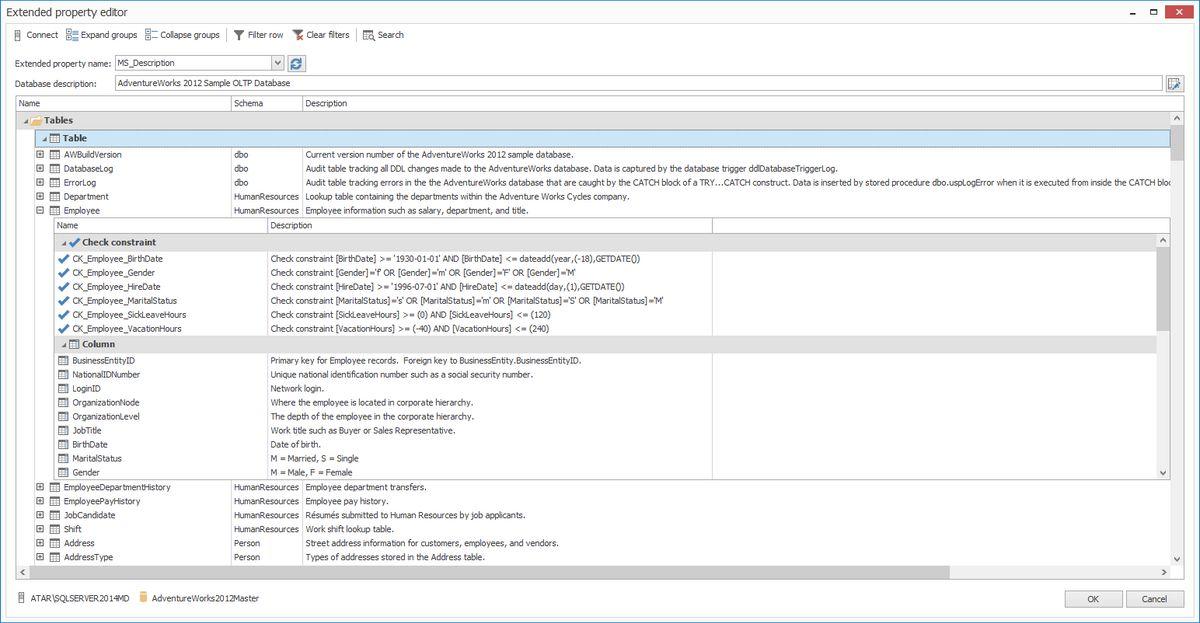Screen dimensions: 1200x623
Task: Expand the Shift table row
Action: point(40,529)
